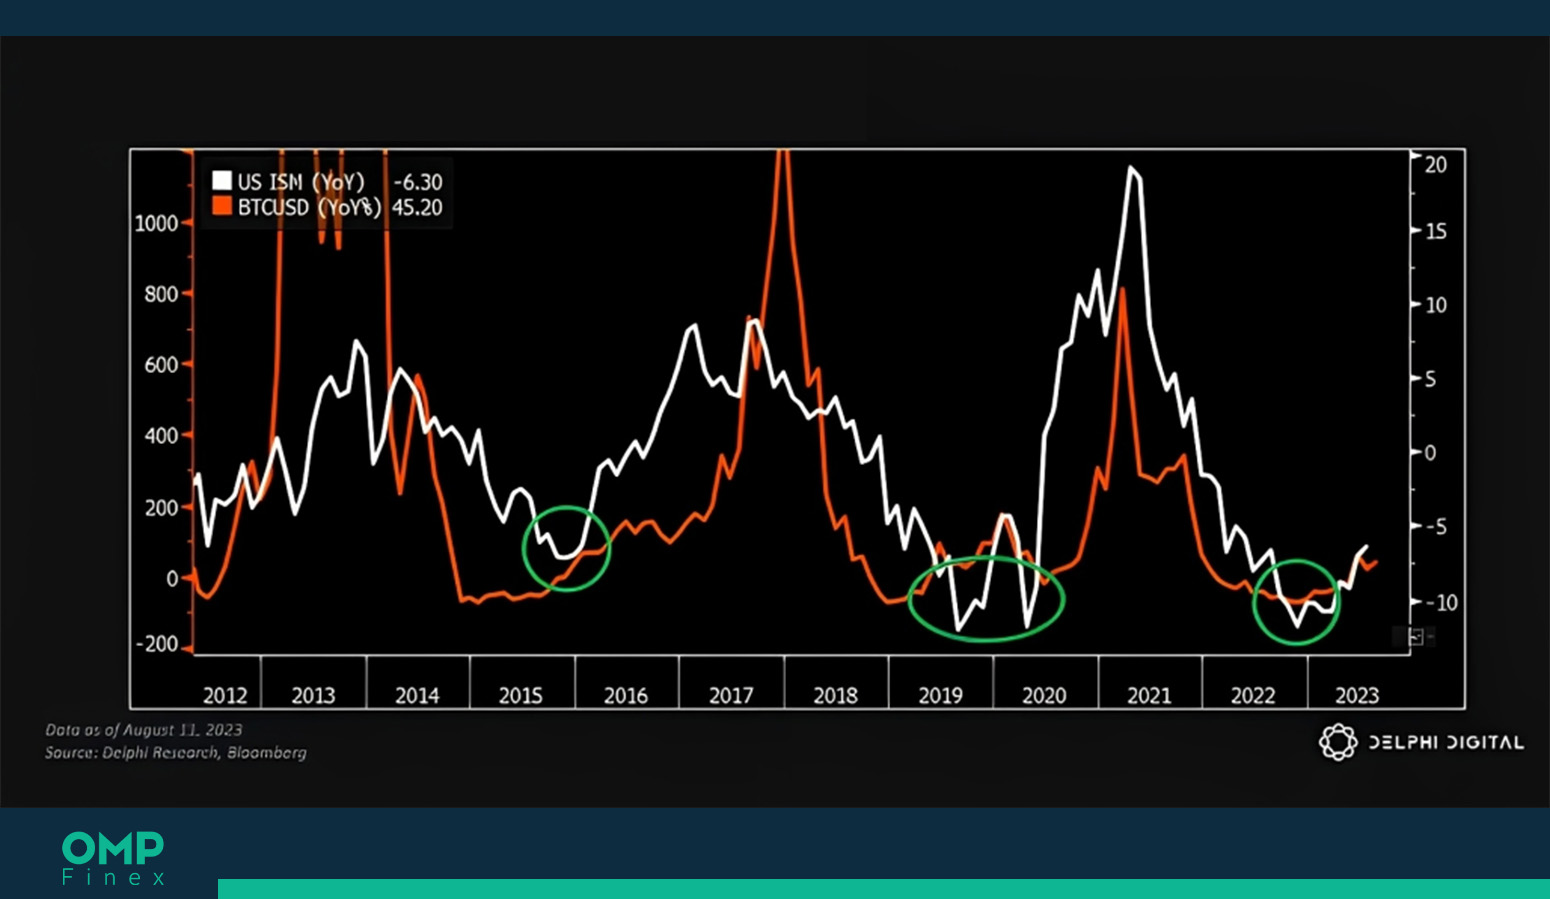Click the 2012 x-axis label
Viewport: 1550px width, 899px height.
[225, 695]
